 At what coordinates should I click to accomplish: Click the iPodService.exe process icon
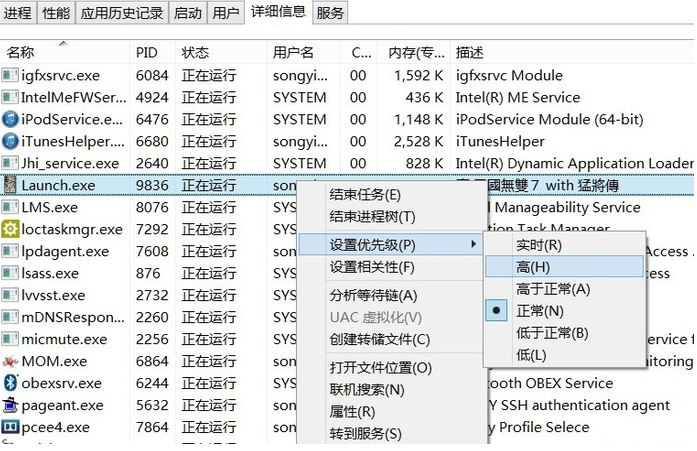coord(10,119)
